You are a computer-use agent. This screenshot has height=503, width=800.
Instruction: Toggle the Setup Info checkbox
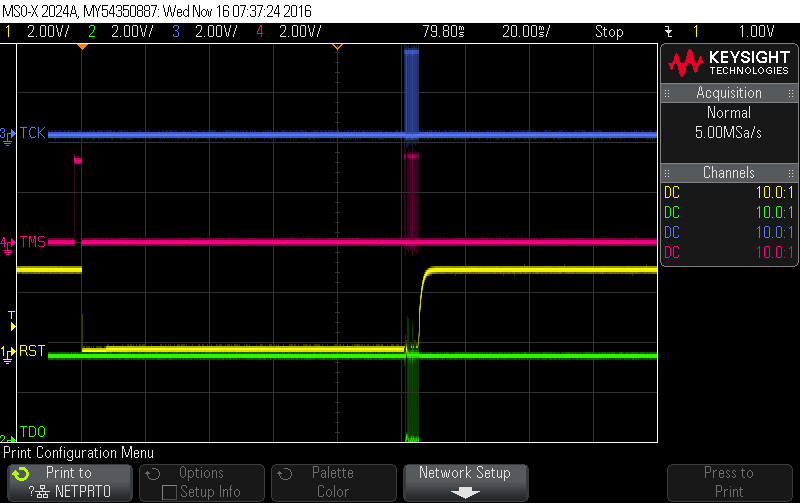pyautogui.click(x=169, y=492)
